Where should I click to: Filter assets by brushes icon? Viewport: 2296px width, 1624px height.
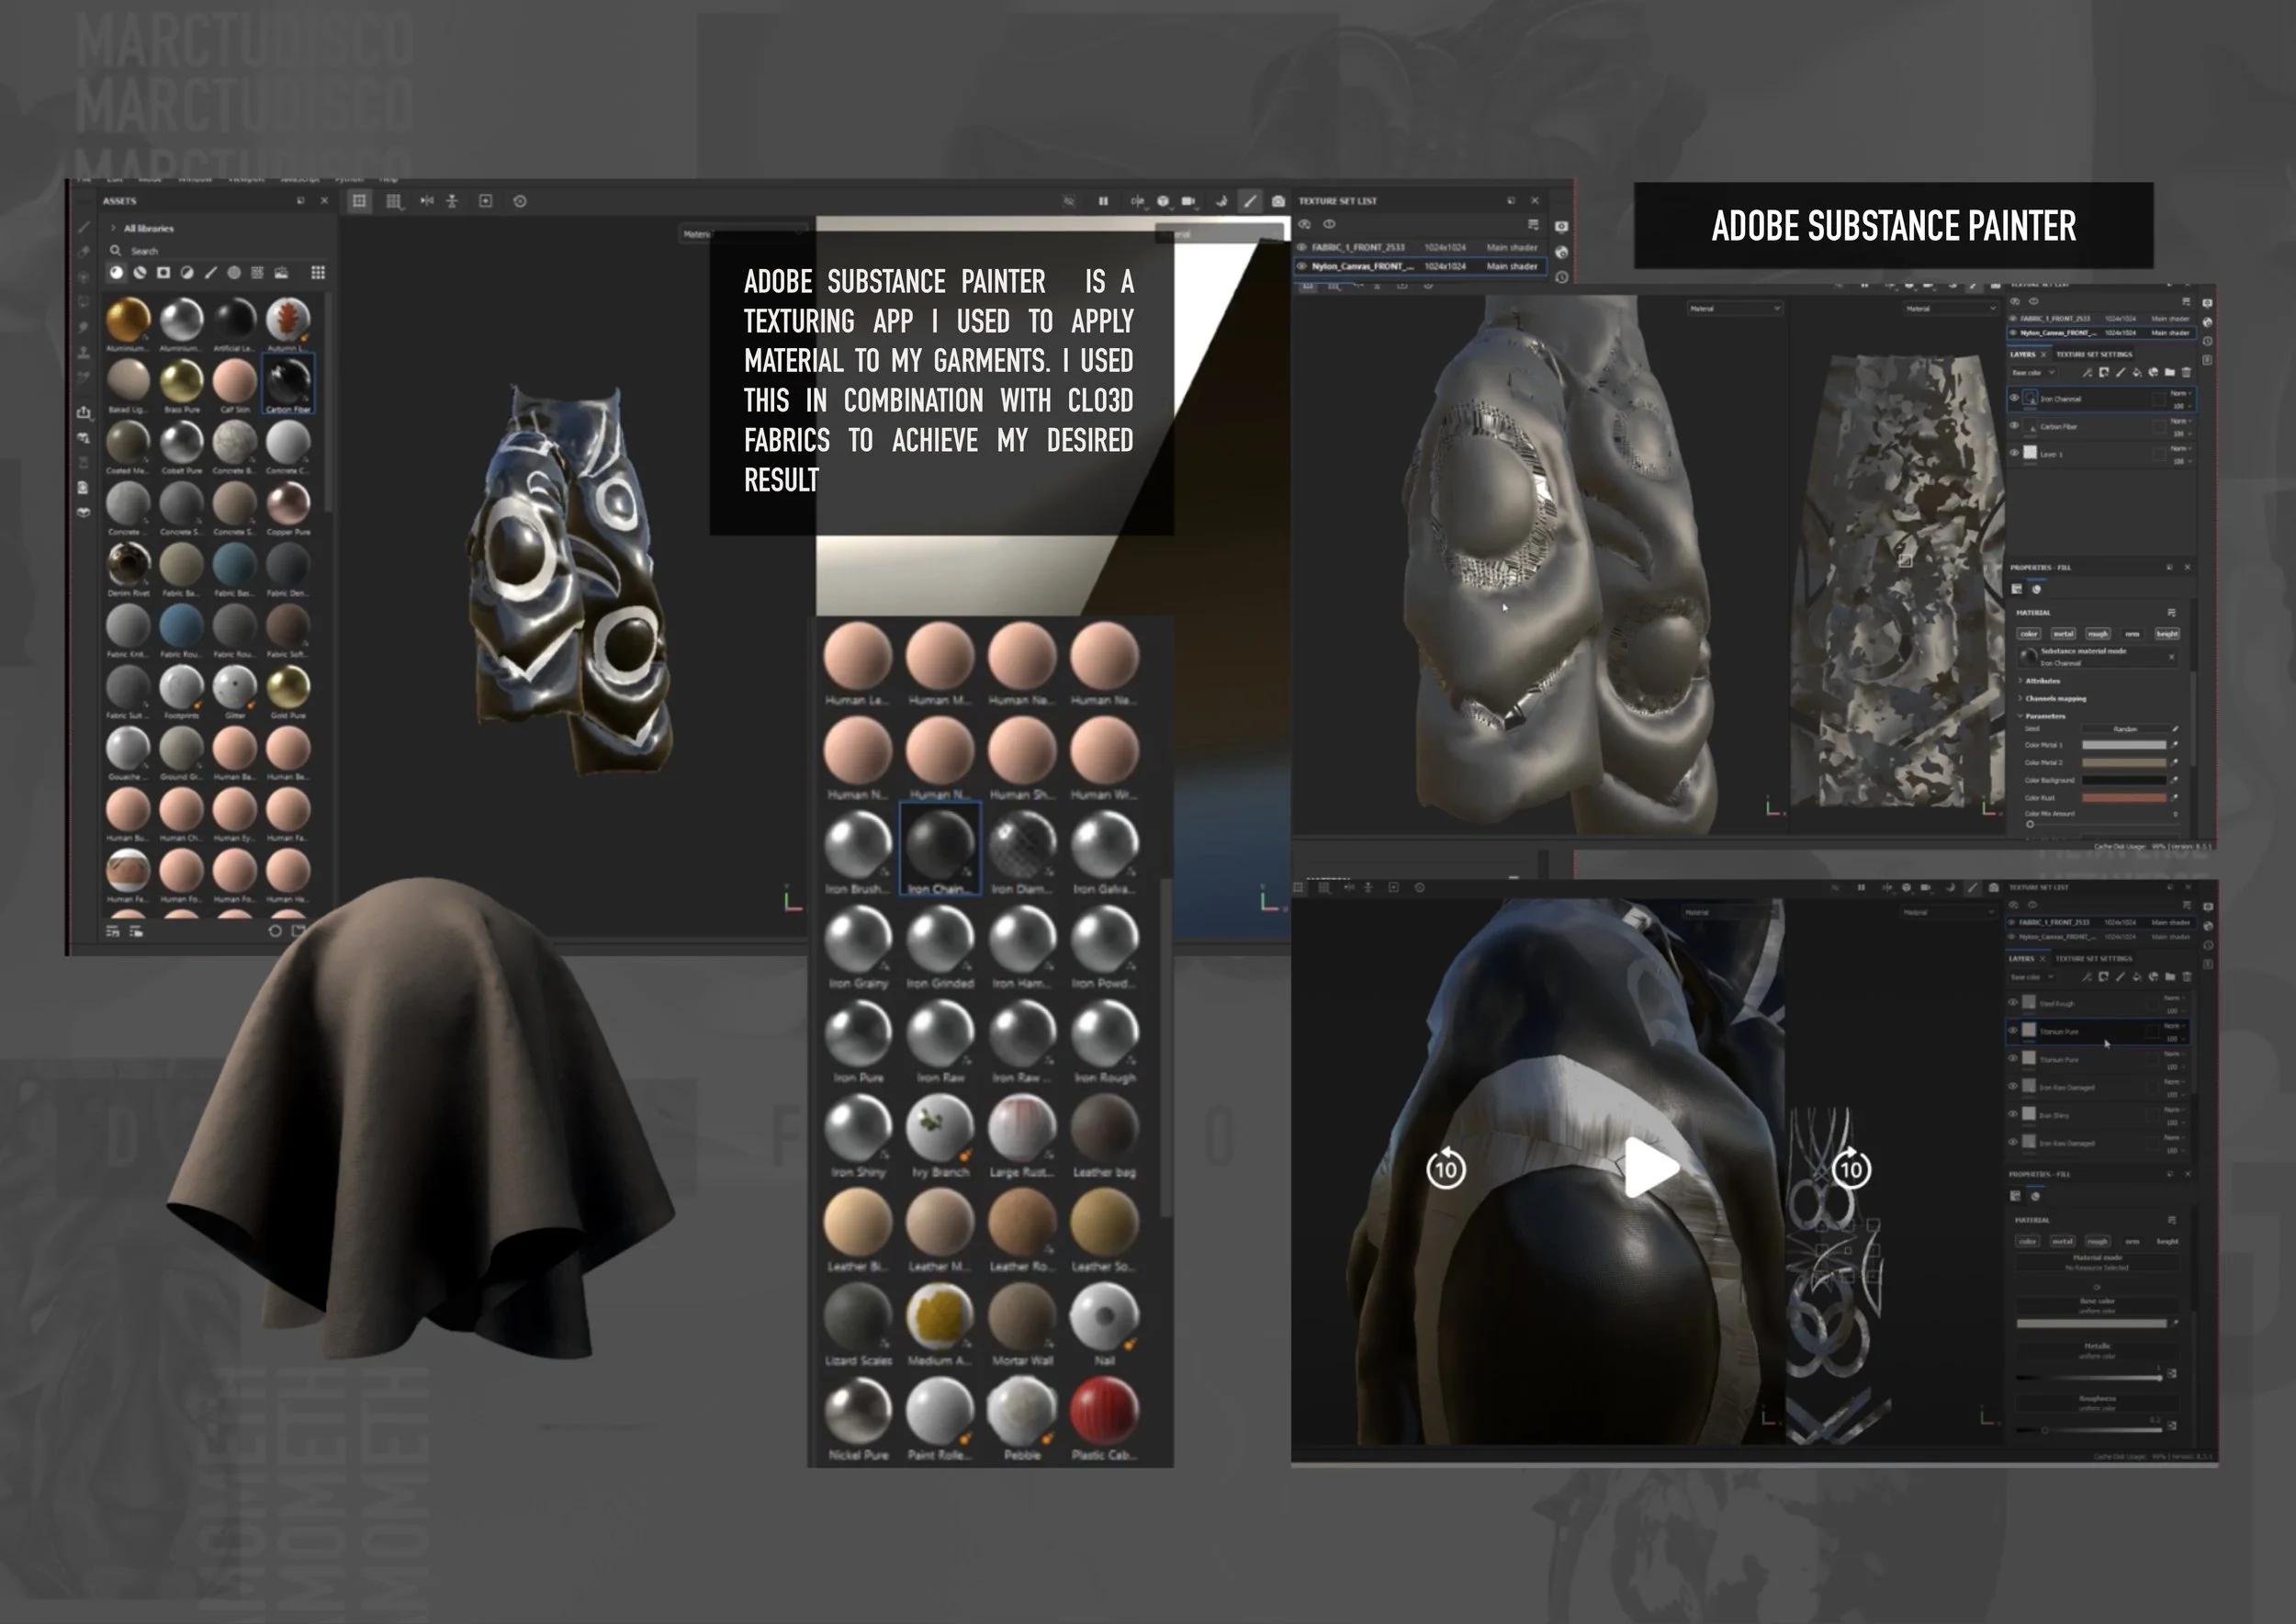tap(210, 272)
